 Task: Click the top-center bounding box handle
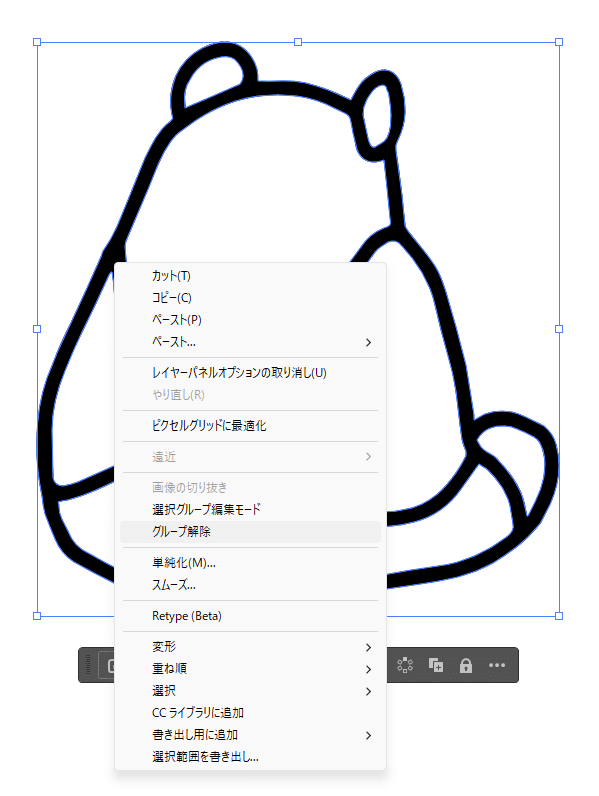pyautogui.click(x=298, y=42)
